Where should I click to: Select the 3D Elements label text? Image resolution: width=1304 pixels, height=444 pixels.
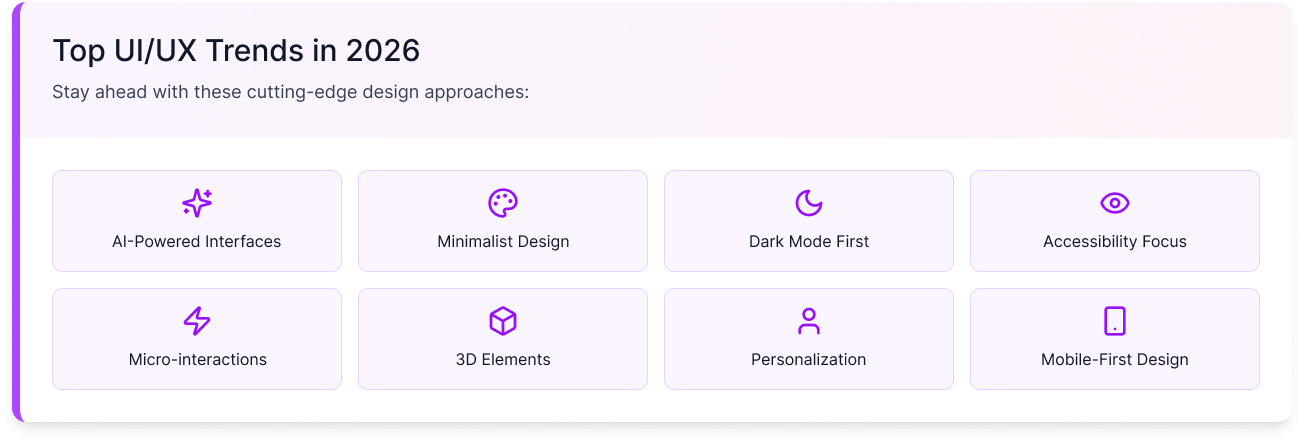[503, 359]
